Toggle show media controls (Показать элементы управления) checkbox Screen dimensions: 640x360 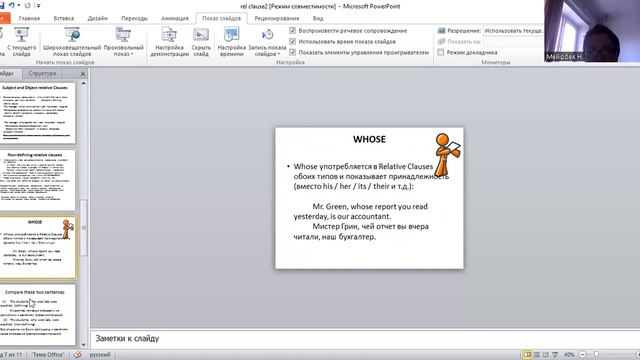point(292,52)
